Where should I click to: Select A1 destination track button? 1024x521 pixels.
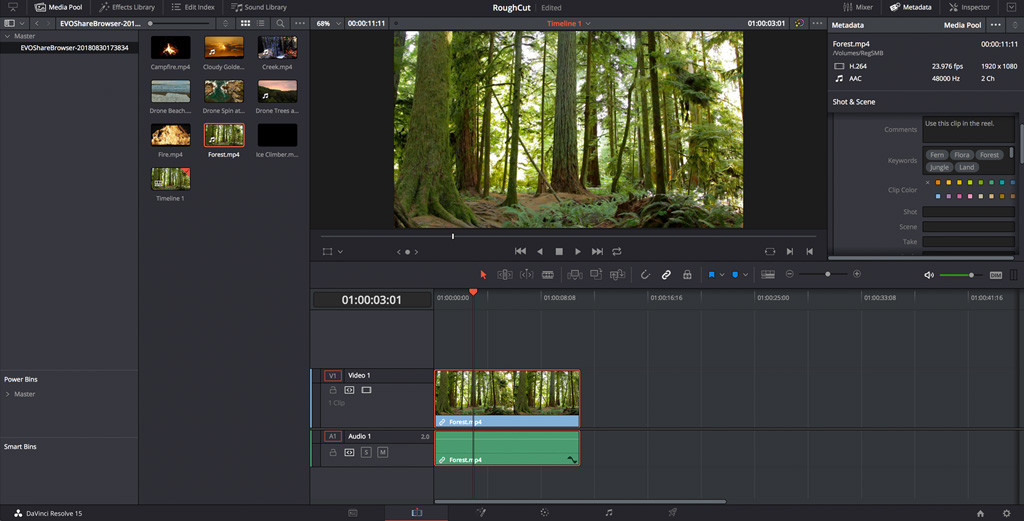click(x=332, y=436)
